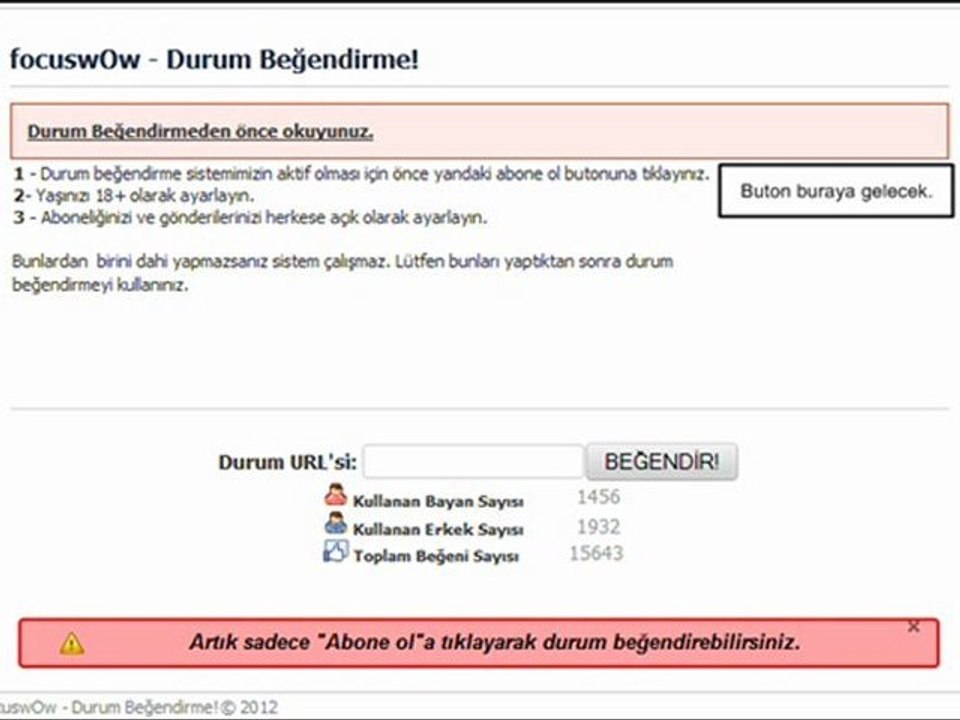Close the red Abone ol alert banner
Screen dimensions: 960x720
point(913,626)
